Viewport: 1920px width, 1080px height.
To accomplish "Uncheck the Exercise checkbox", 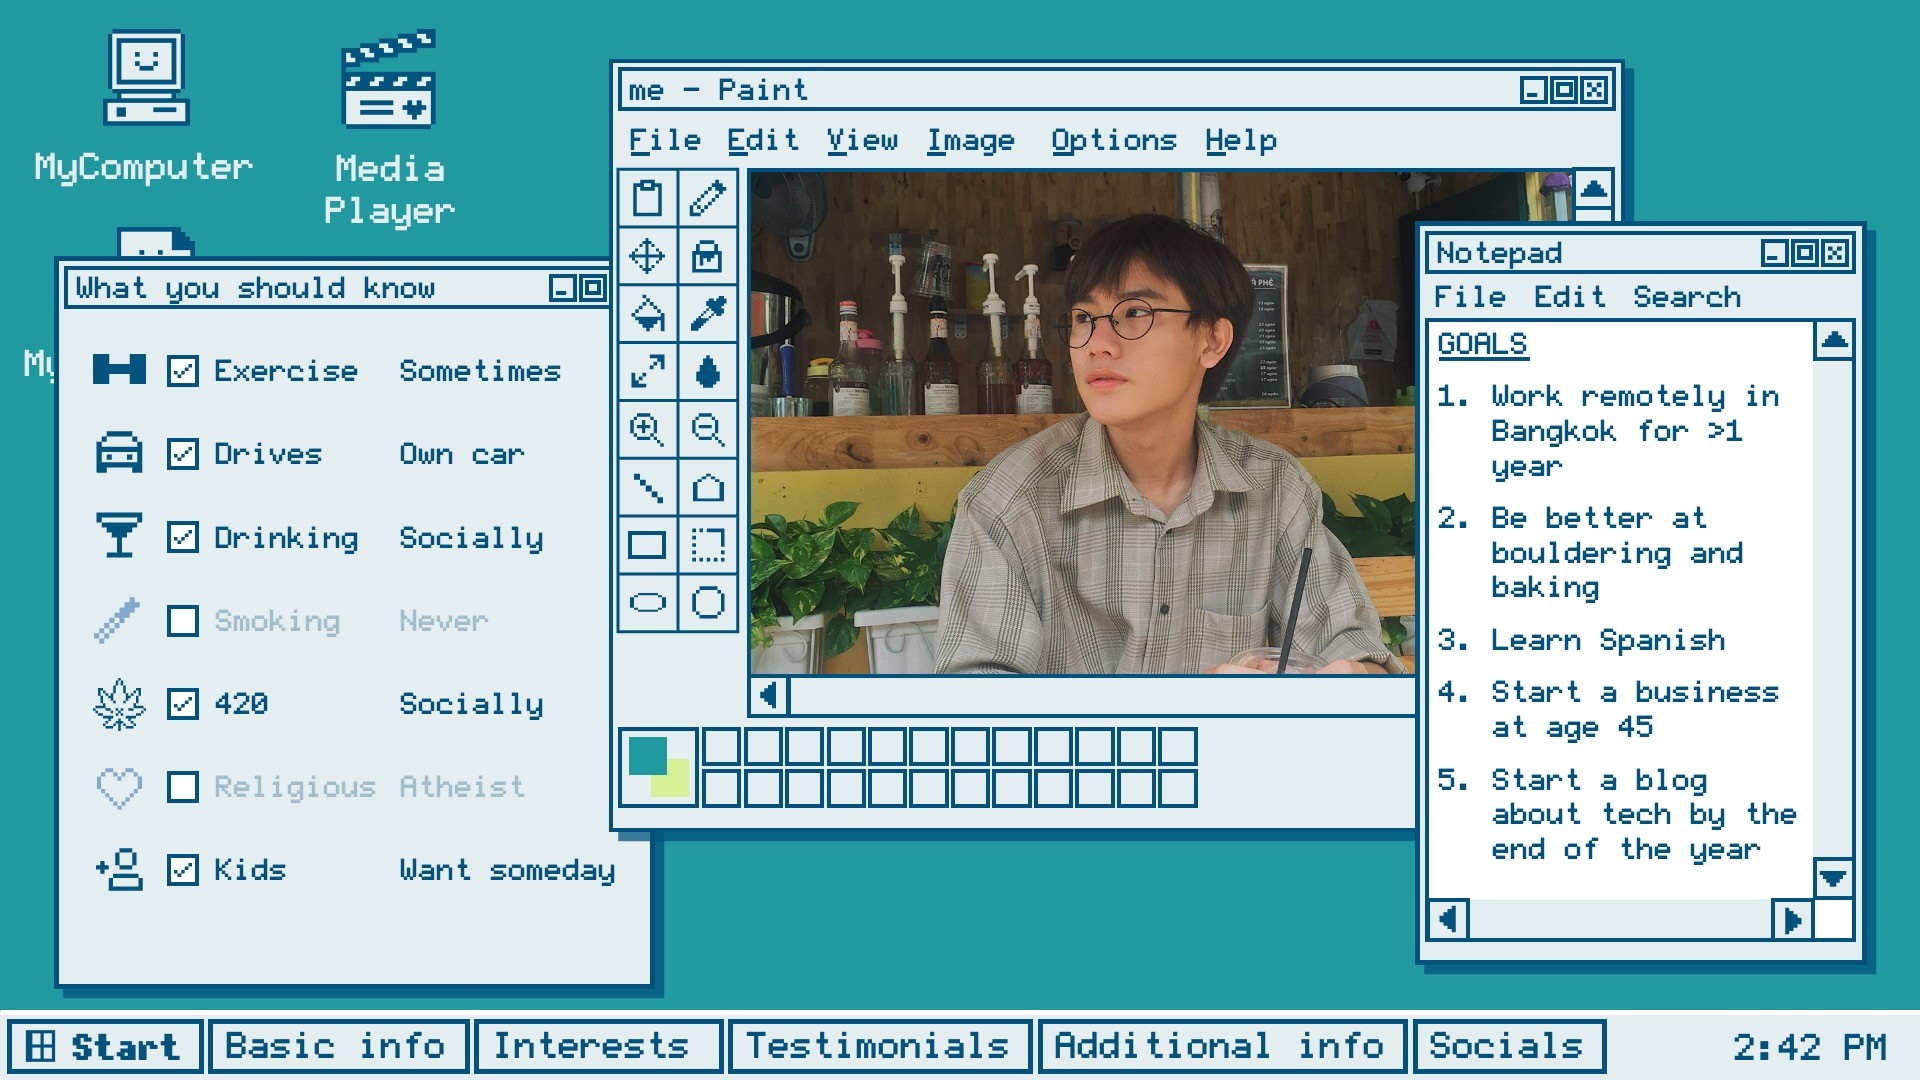I will pyautogui.click(x=182, y=371).
